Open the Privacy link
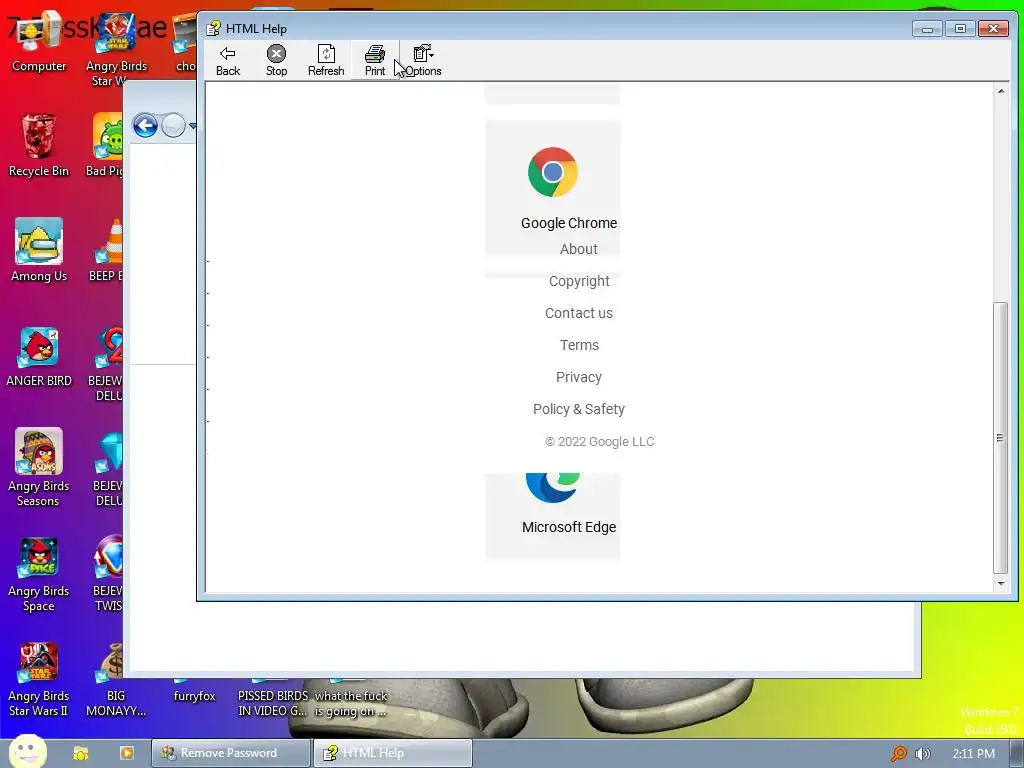1024x768 pixels. click(x=579, y=377)
